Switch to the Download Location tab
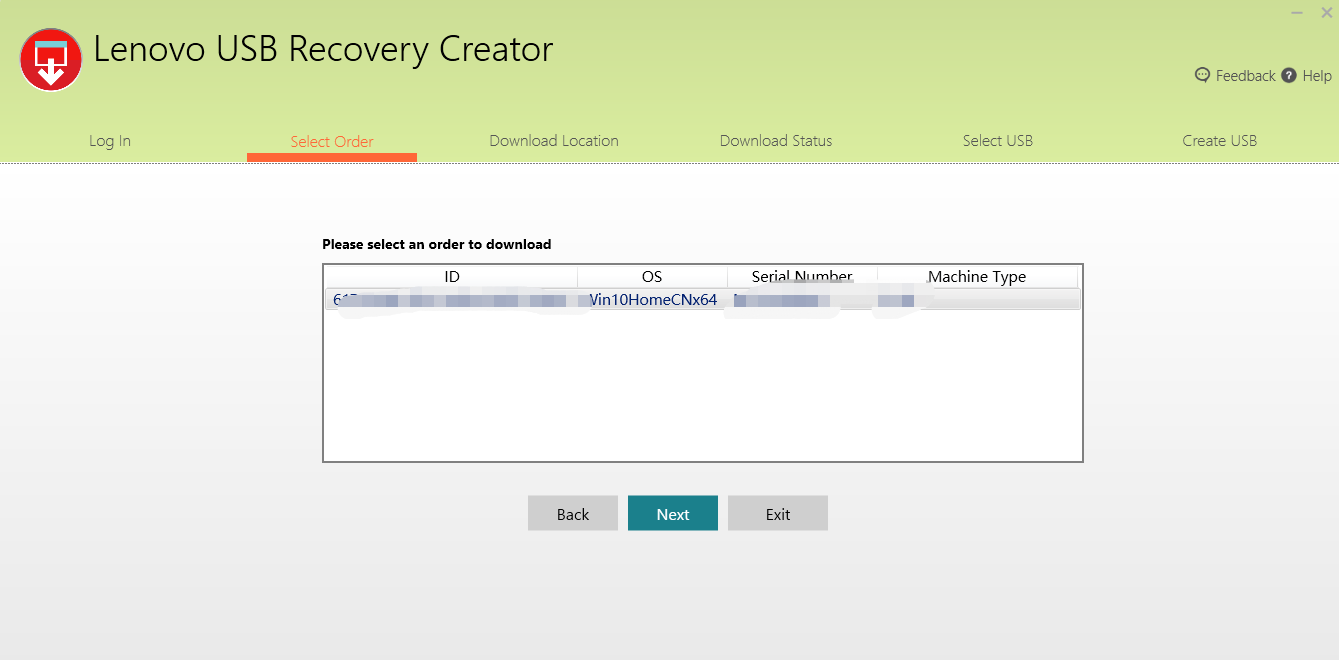This screenshot has height=660, width=1339. [x=554, y=141]
